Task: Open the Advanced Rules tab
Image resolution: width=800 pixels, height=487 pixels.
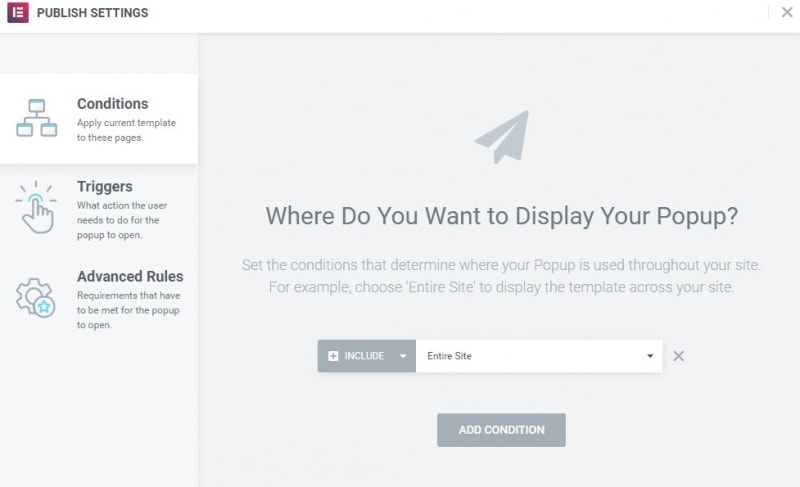Action: point(130,277)
